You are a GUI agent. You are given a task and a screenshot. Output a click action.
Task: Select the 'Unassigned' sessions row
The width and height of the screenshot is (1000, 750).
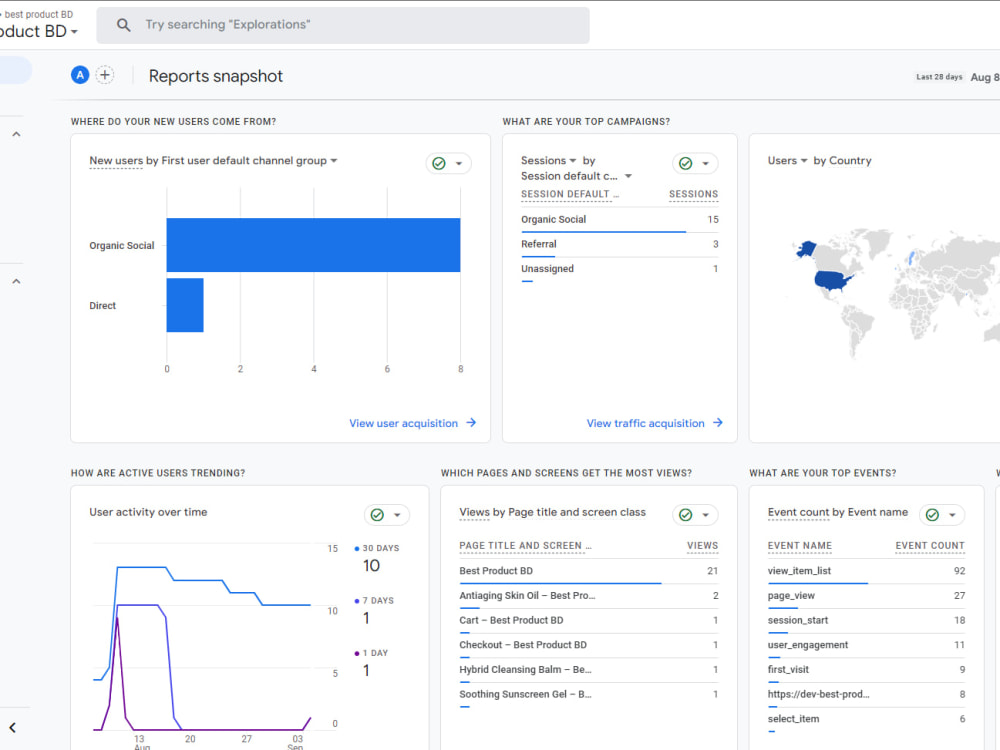[x=619, y=270]
